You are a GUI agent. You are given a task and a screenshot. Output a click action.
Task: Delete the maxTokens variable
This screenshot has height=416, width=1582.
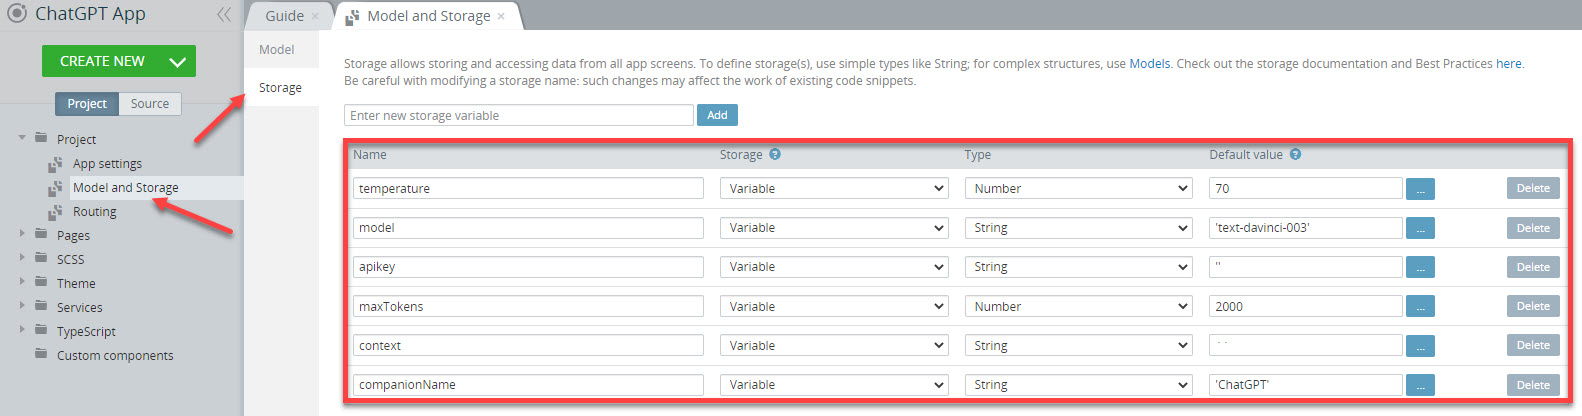pos(1533,306)
